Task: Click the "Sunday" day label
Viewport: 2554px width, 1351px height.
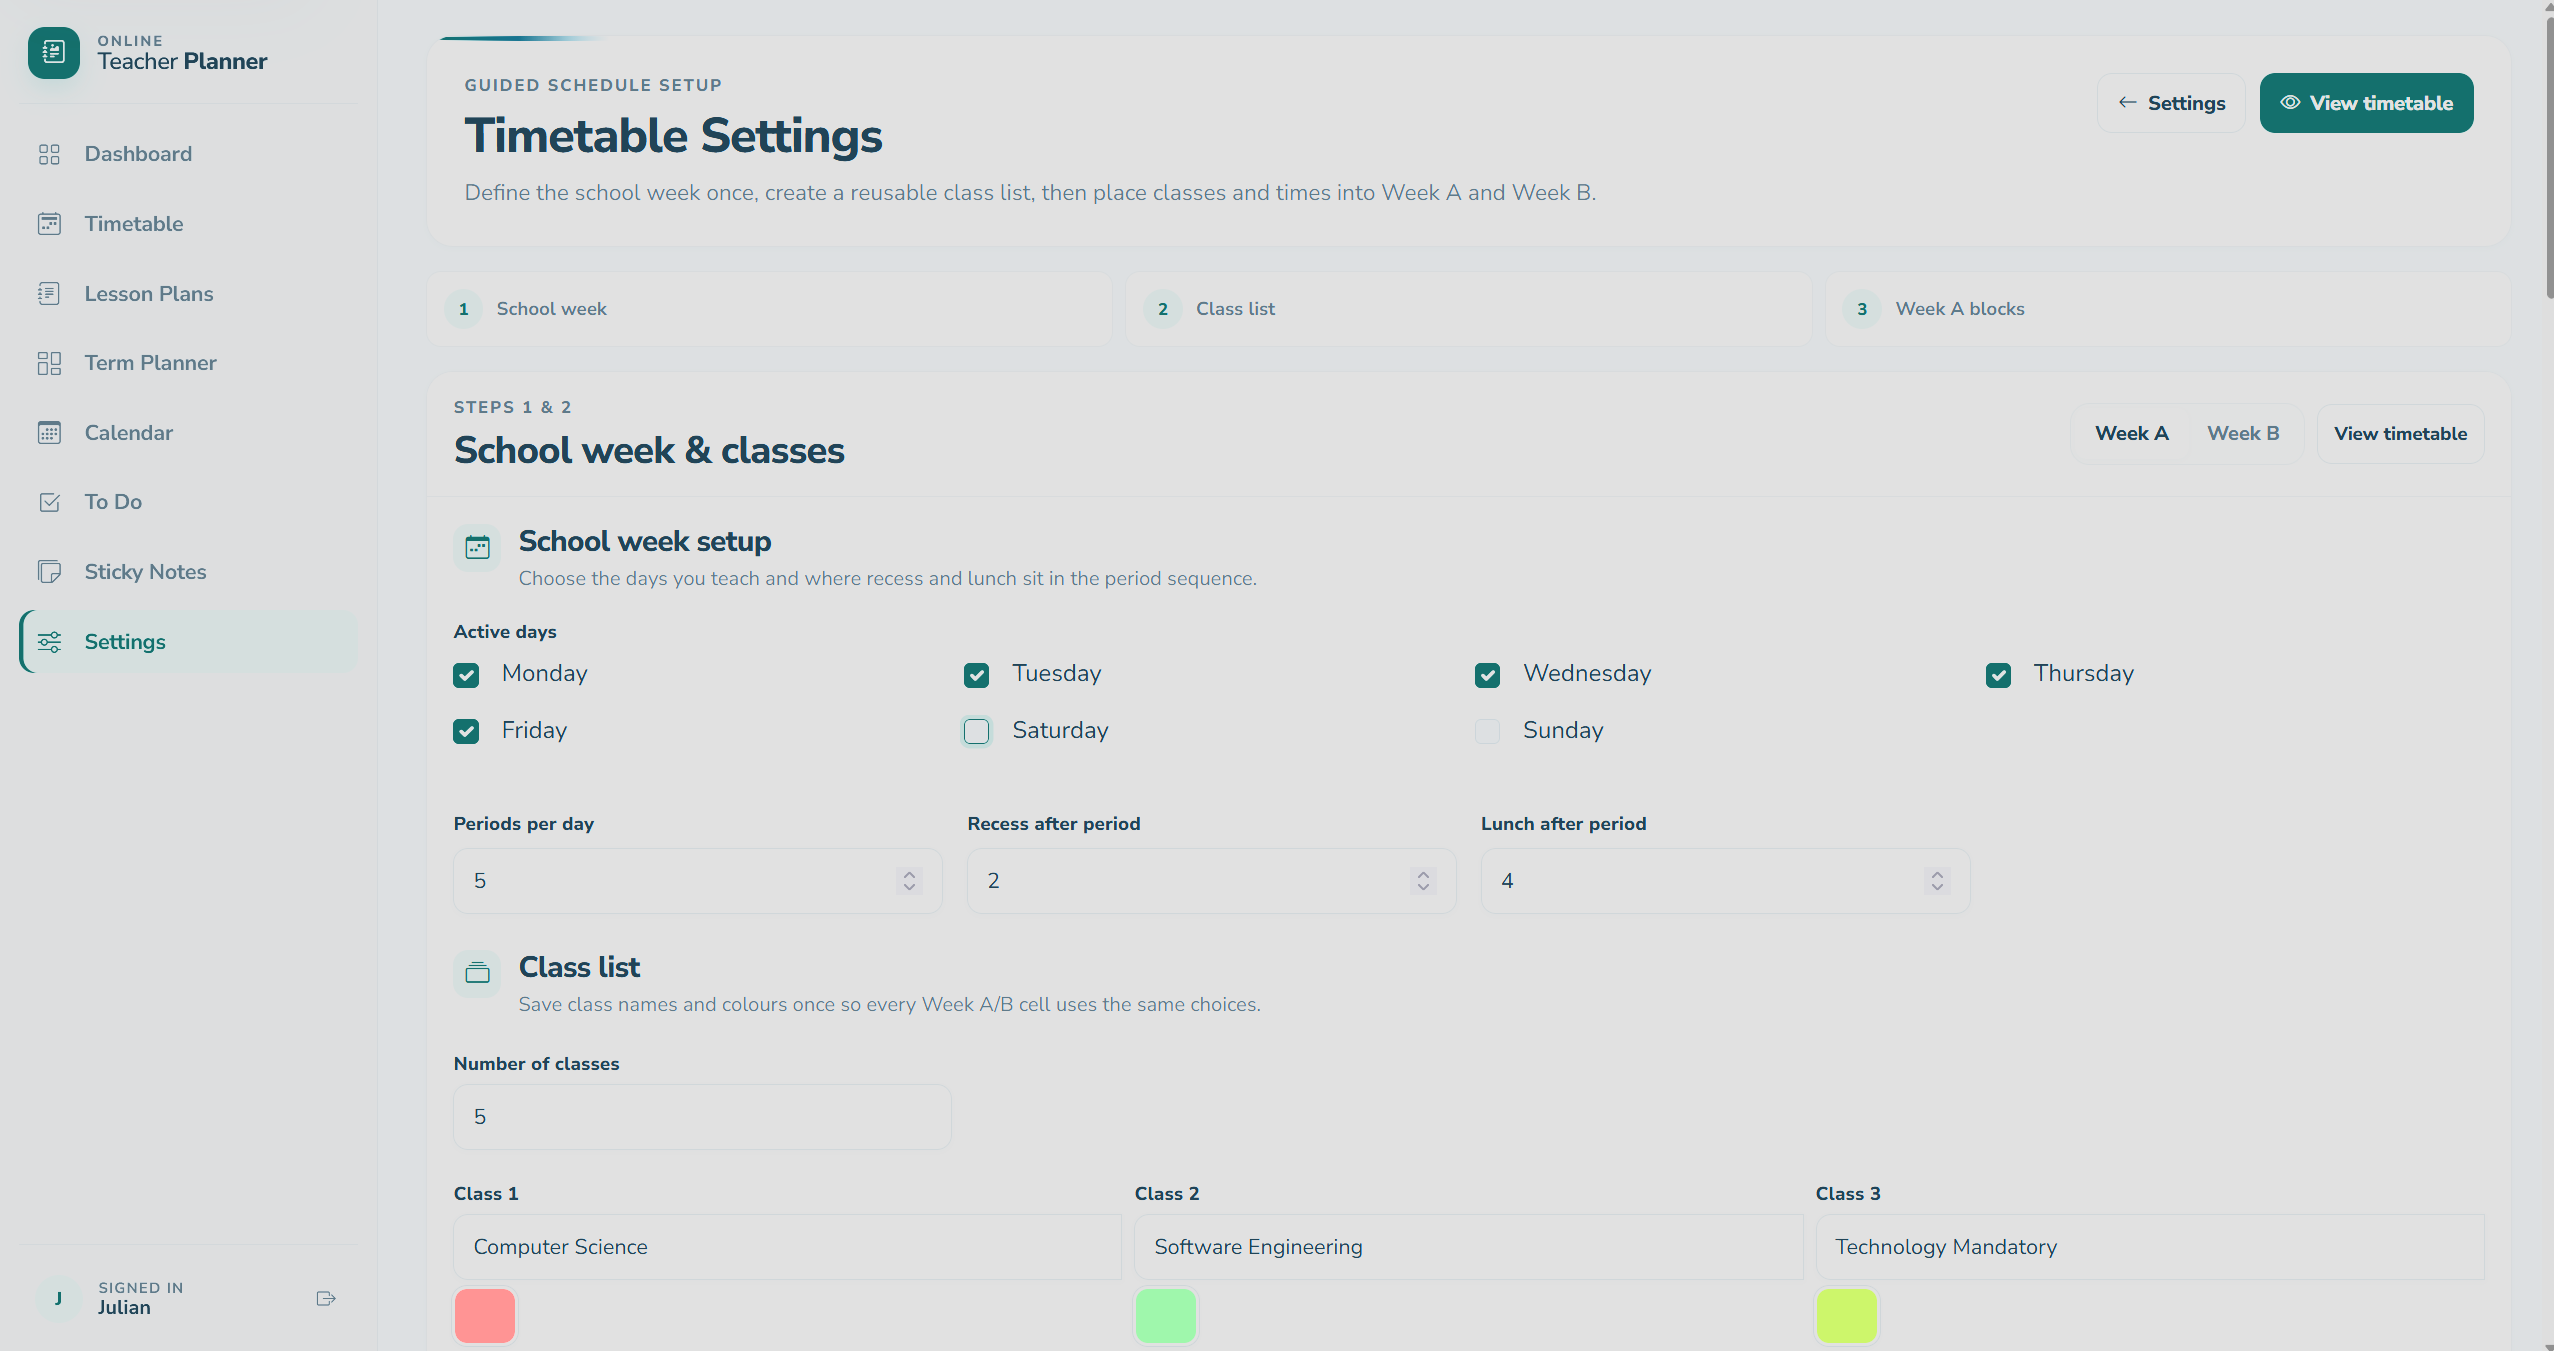Action: (x=1563, y=731)
